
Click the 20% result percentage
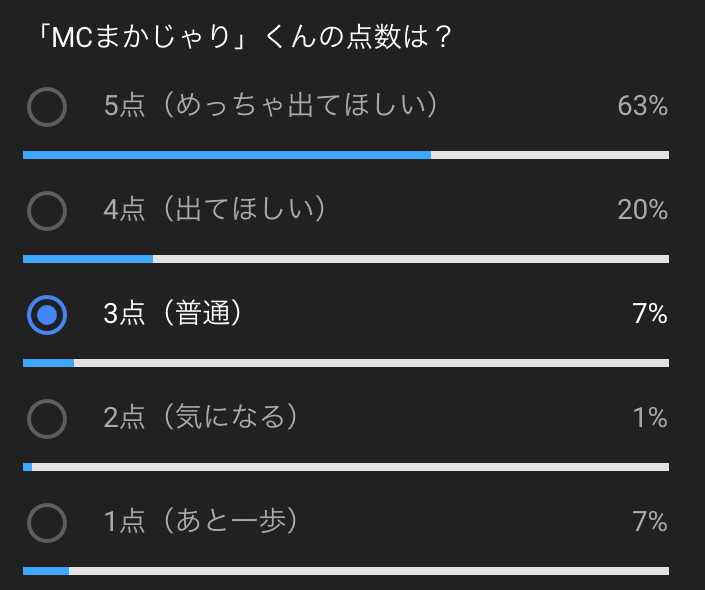point(643,210)
